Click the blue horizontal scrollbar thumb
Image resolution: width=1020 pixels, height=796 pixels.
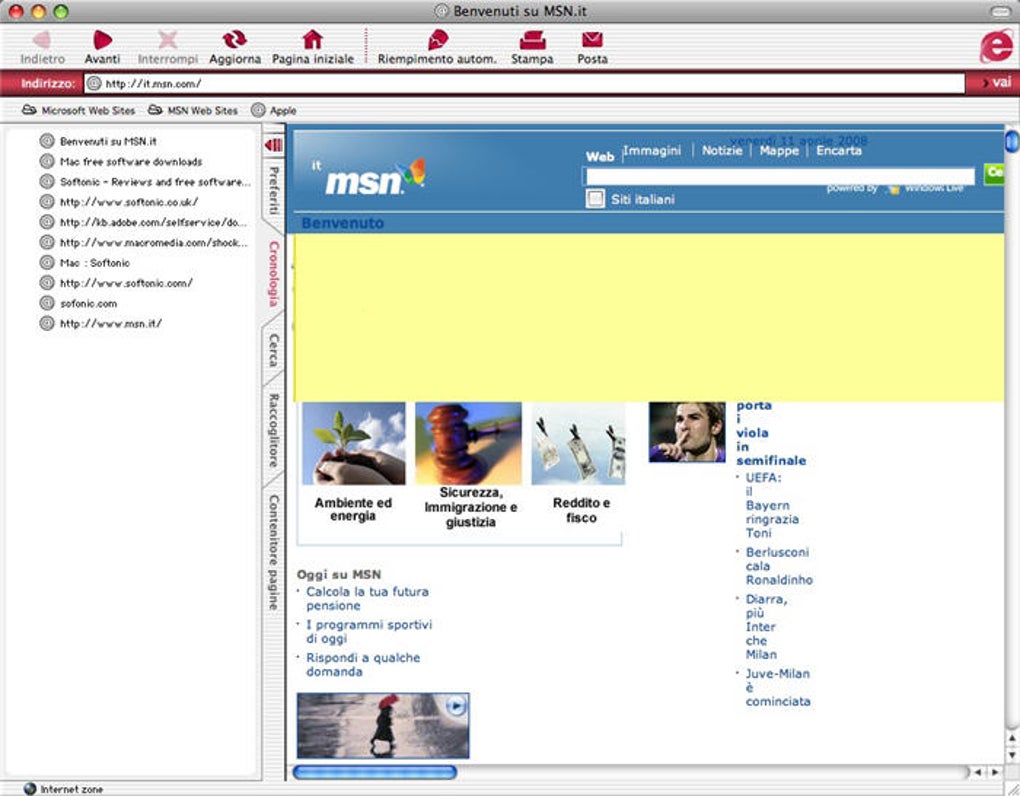375,772
